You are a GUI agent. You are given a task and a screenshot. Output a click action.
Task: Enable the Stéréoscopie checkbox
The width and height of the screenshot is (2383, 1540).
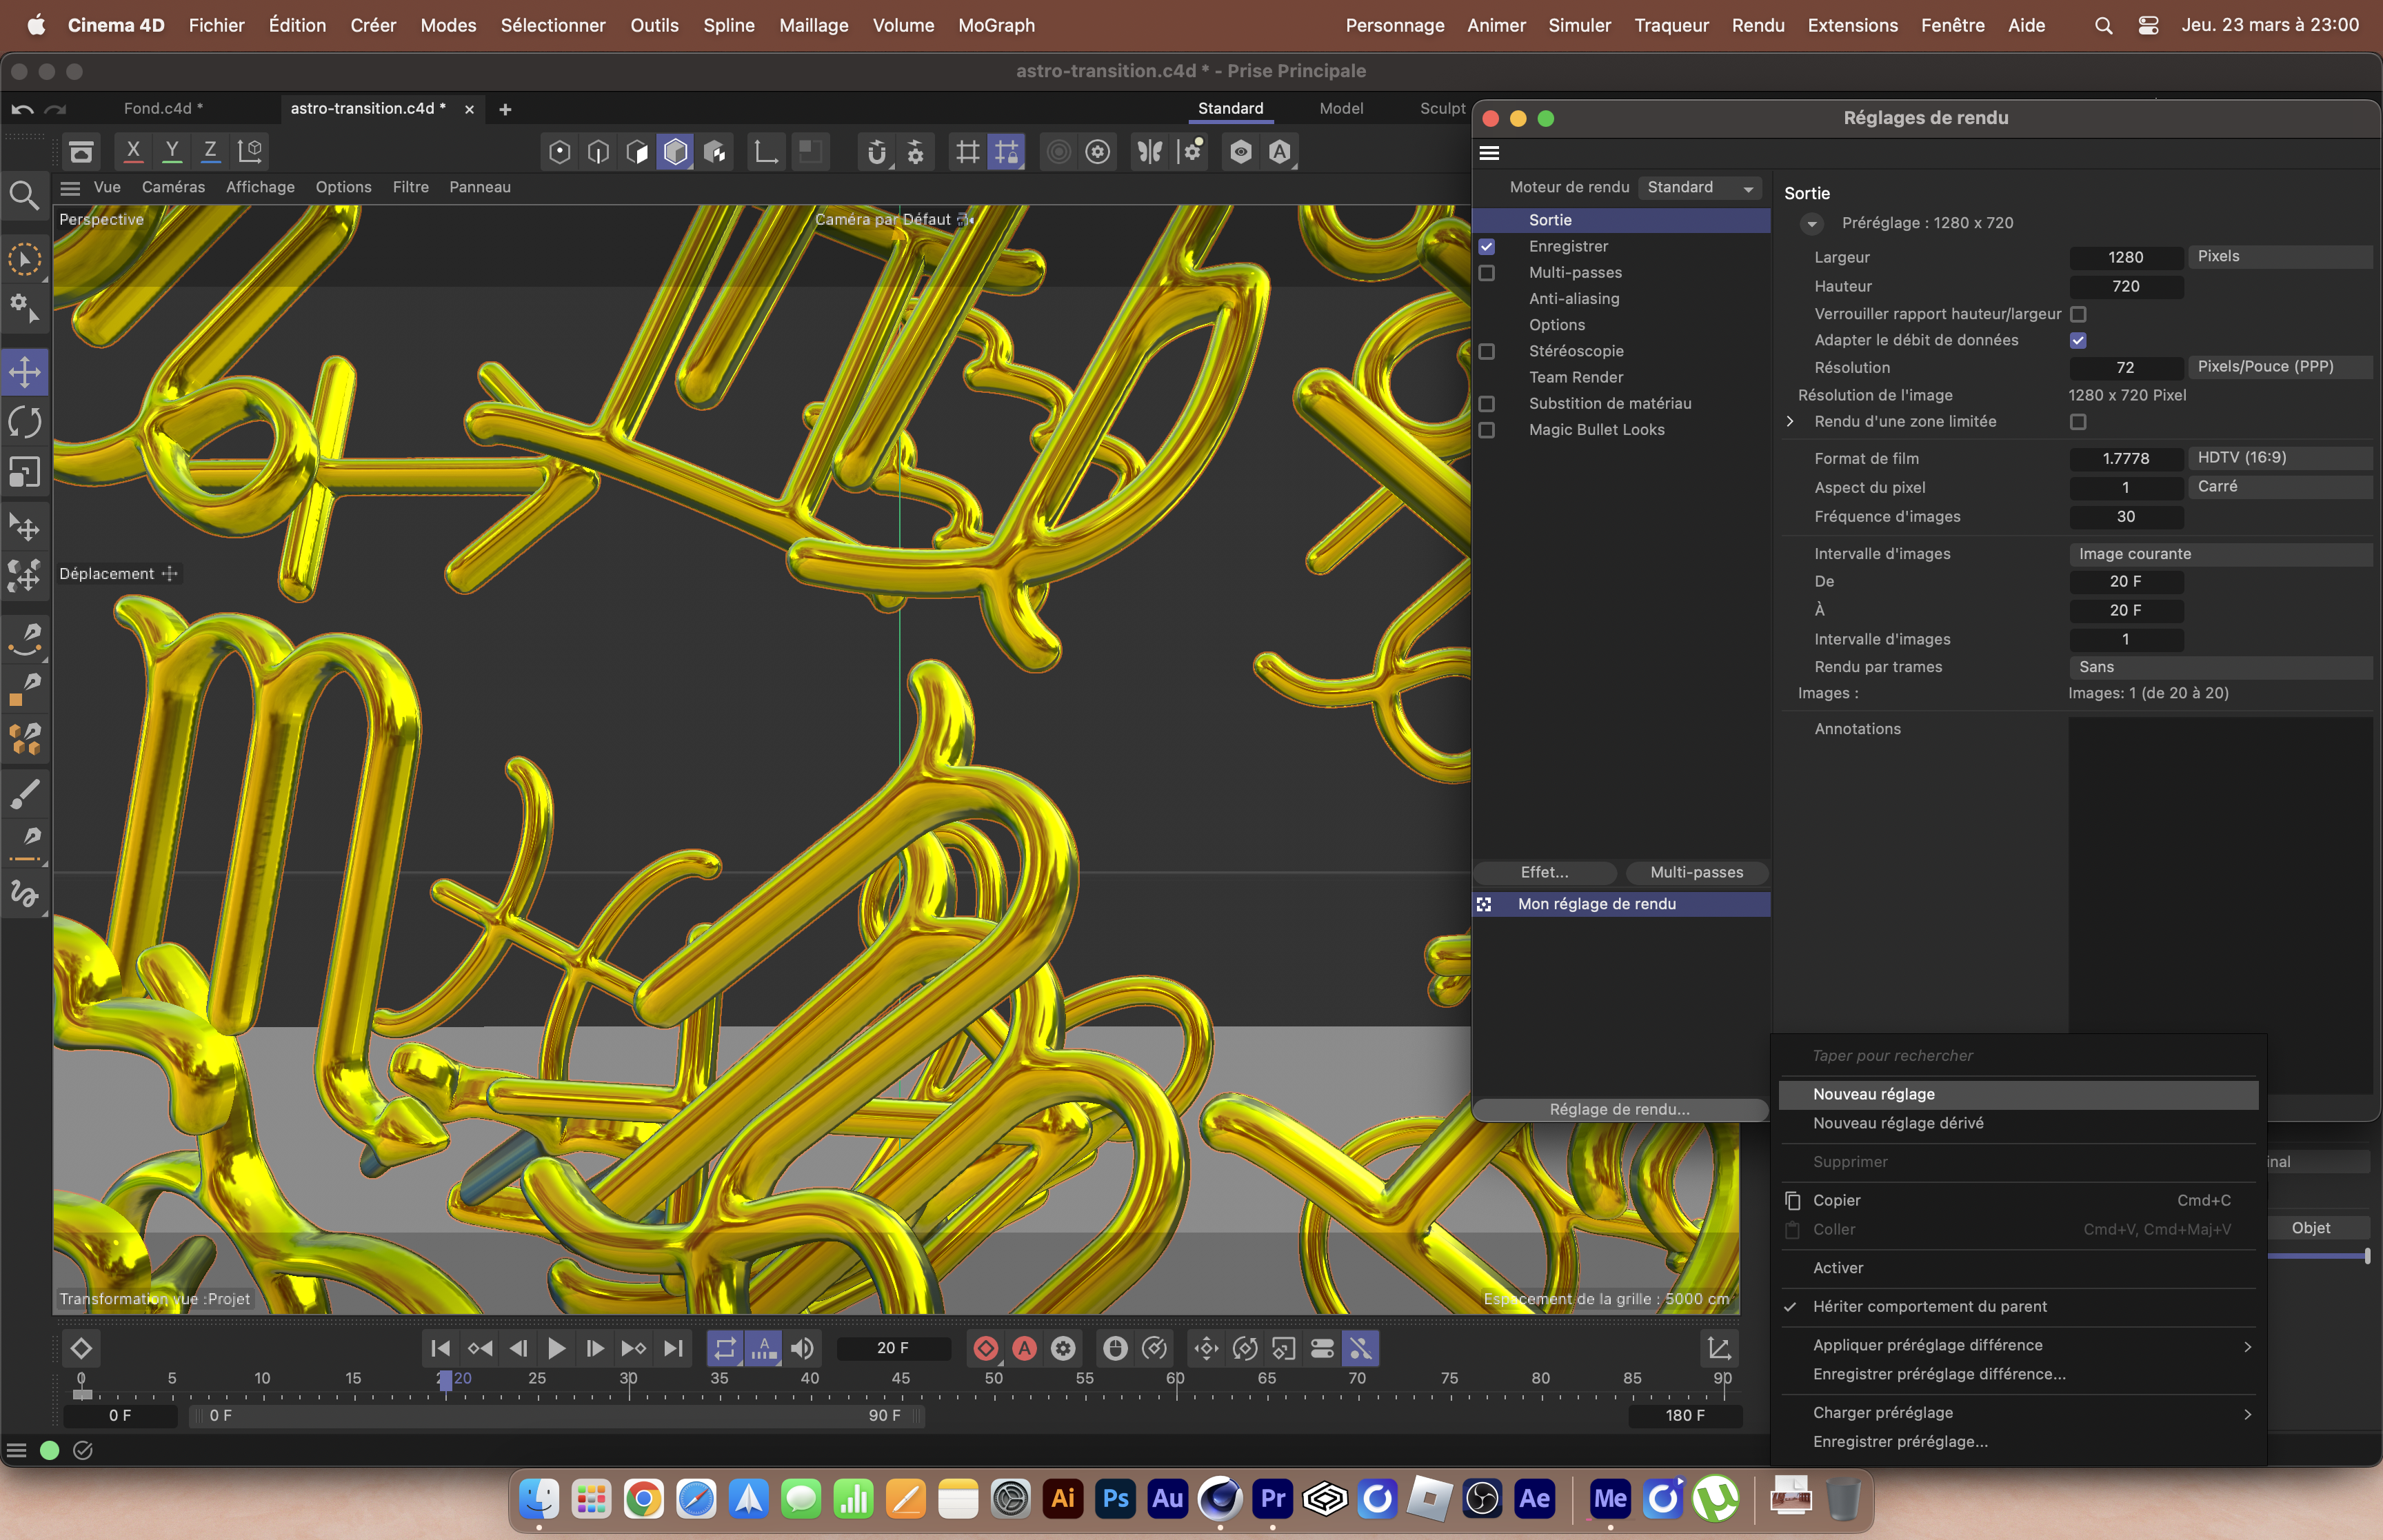[x=1487, y=352]
